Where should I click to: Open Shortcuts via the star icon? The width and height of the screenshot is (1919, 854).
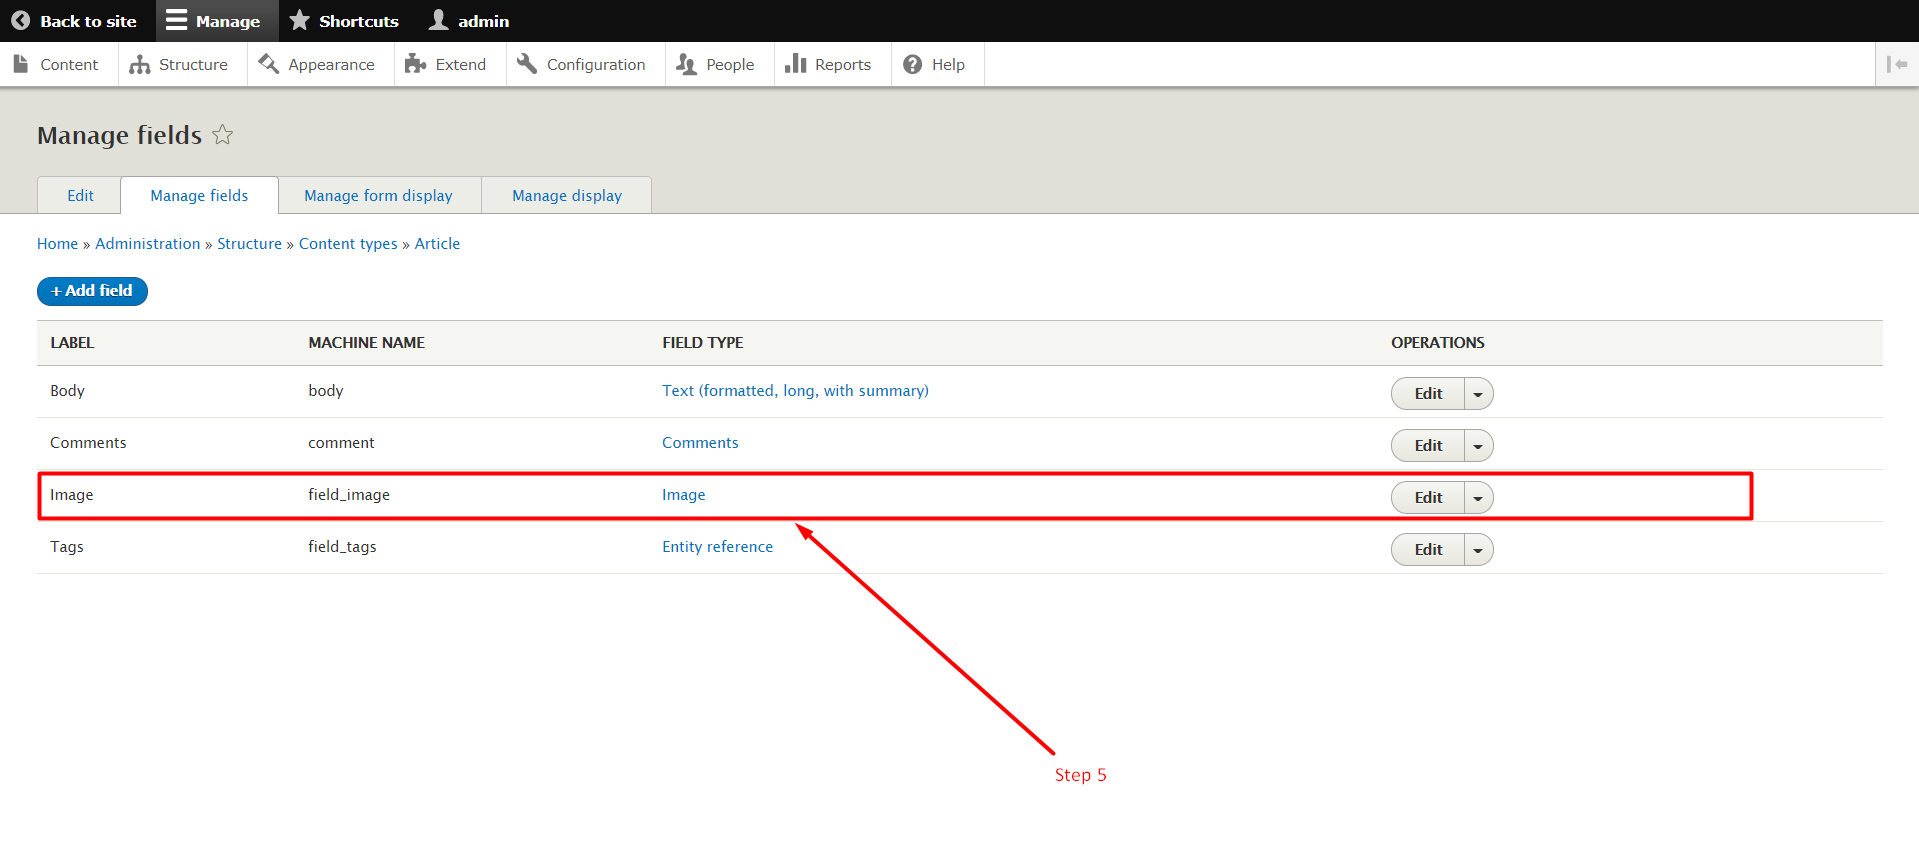click(x=299, y=20)
